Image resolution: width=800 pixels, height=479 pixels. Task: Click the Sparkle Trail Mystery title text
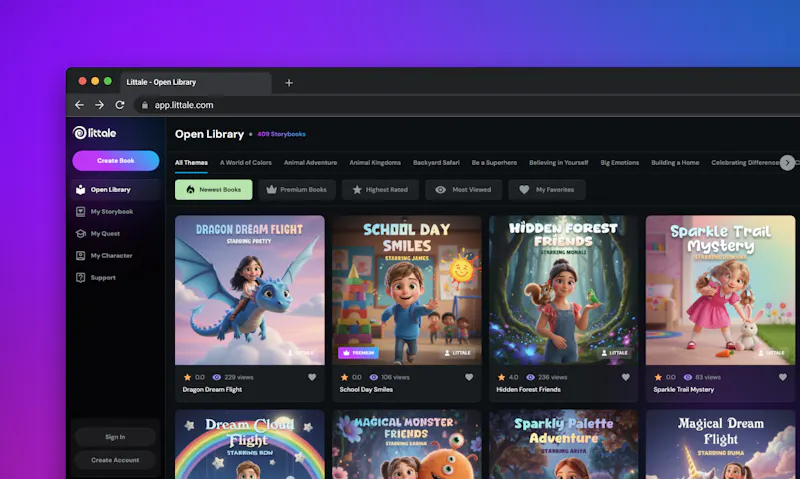click(684, 390)
